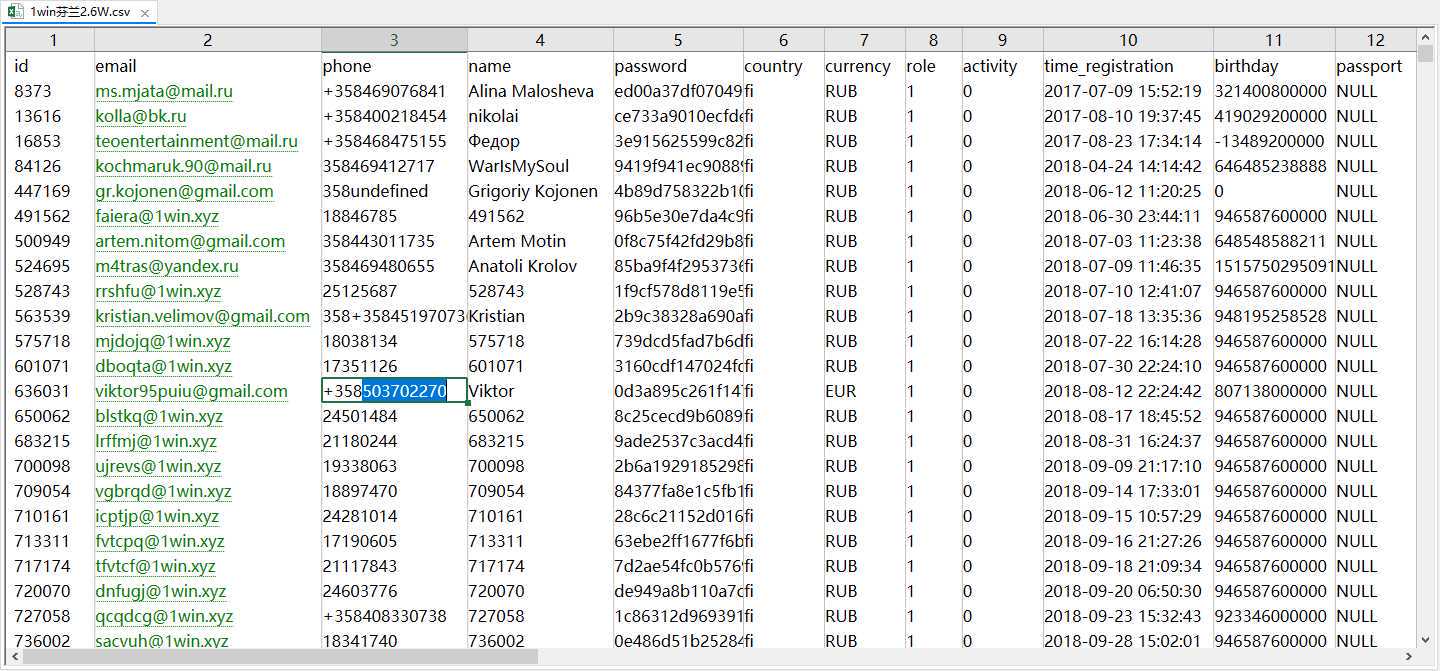Select column header 1
The height and width of the screenshot is (671, 1440).
[x=52, y=40]
